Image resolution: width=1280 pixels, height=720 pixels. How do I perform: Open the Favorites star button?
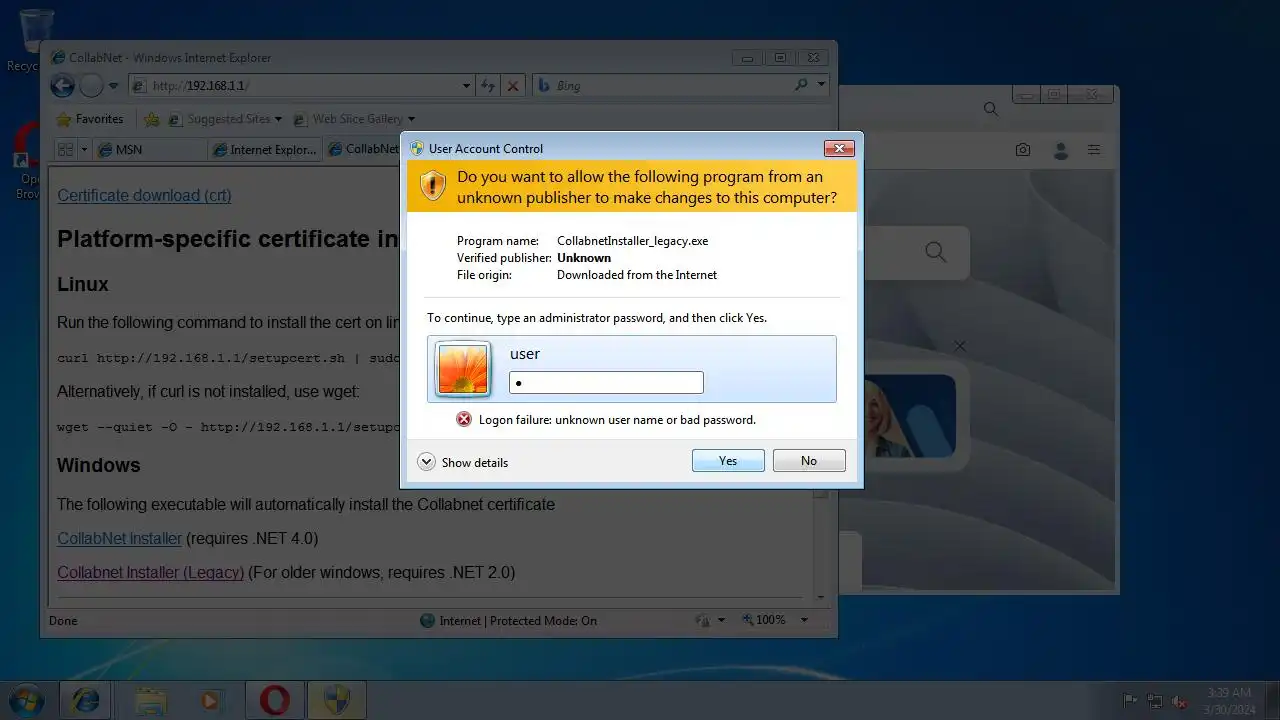click(x=90, y=119)
